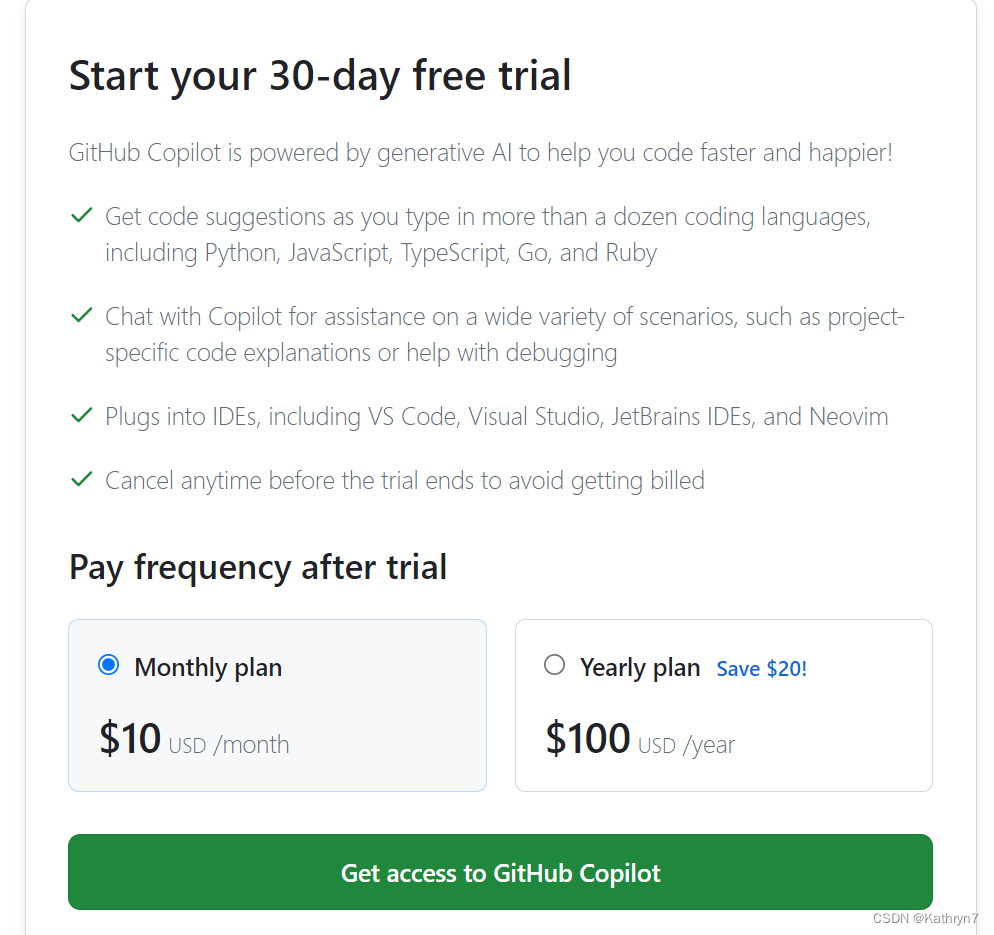Click the Python and JavaScript languages text
Image resolution: width=994 pixels, height=935 pixels.
tap(380, 252)
